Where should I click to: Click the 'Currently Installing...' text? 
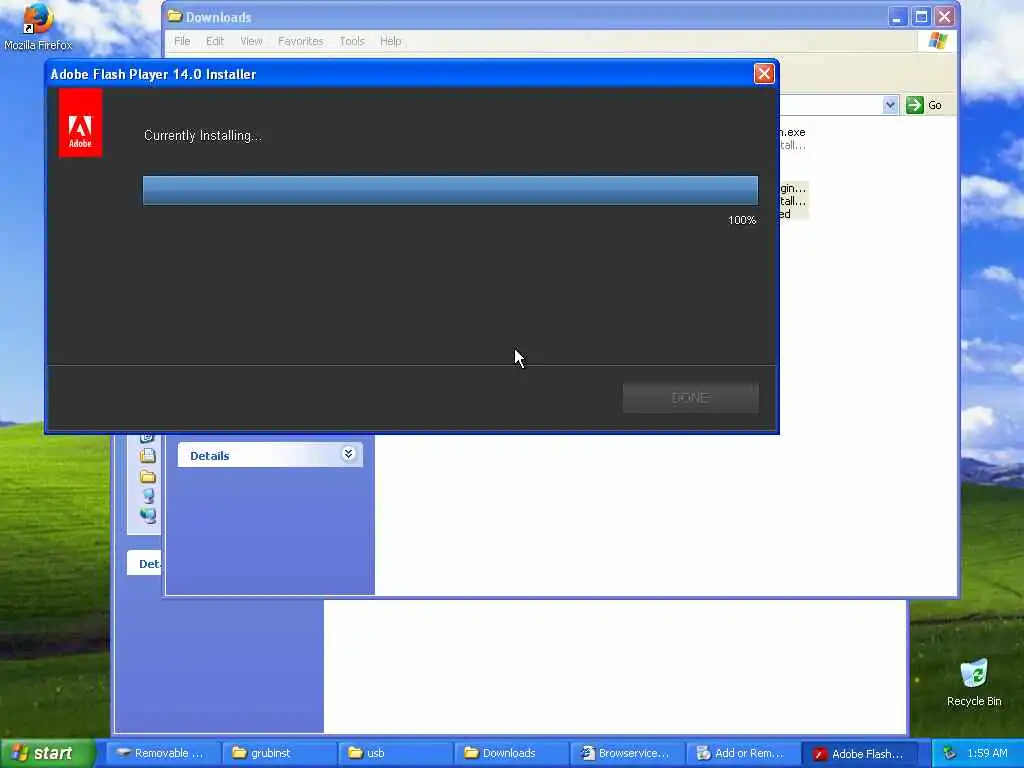pyautogui.click(x=202, y=135)
